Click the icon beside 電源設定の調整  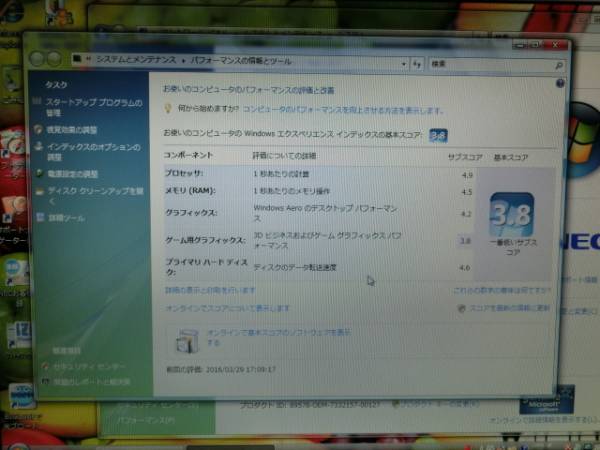pyautogui.click(x=39, y=173)
